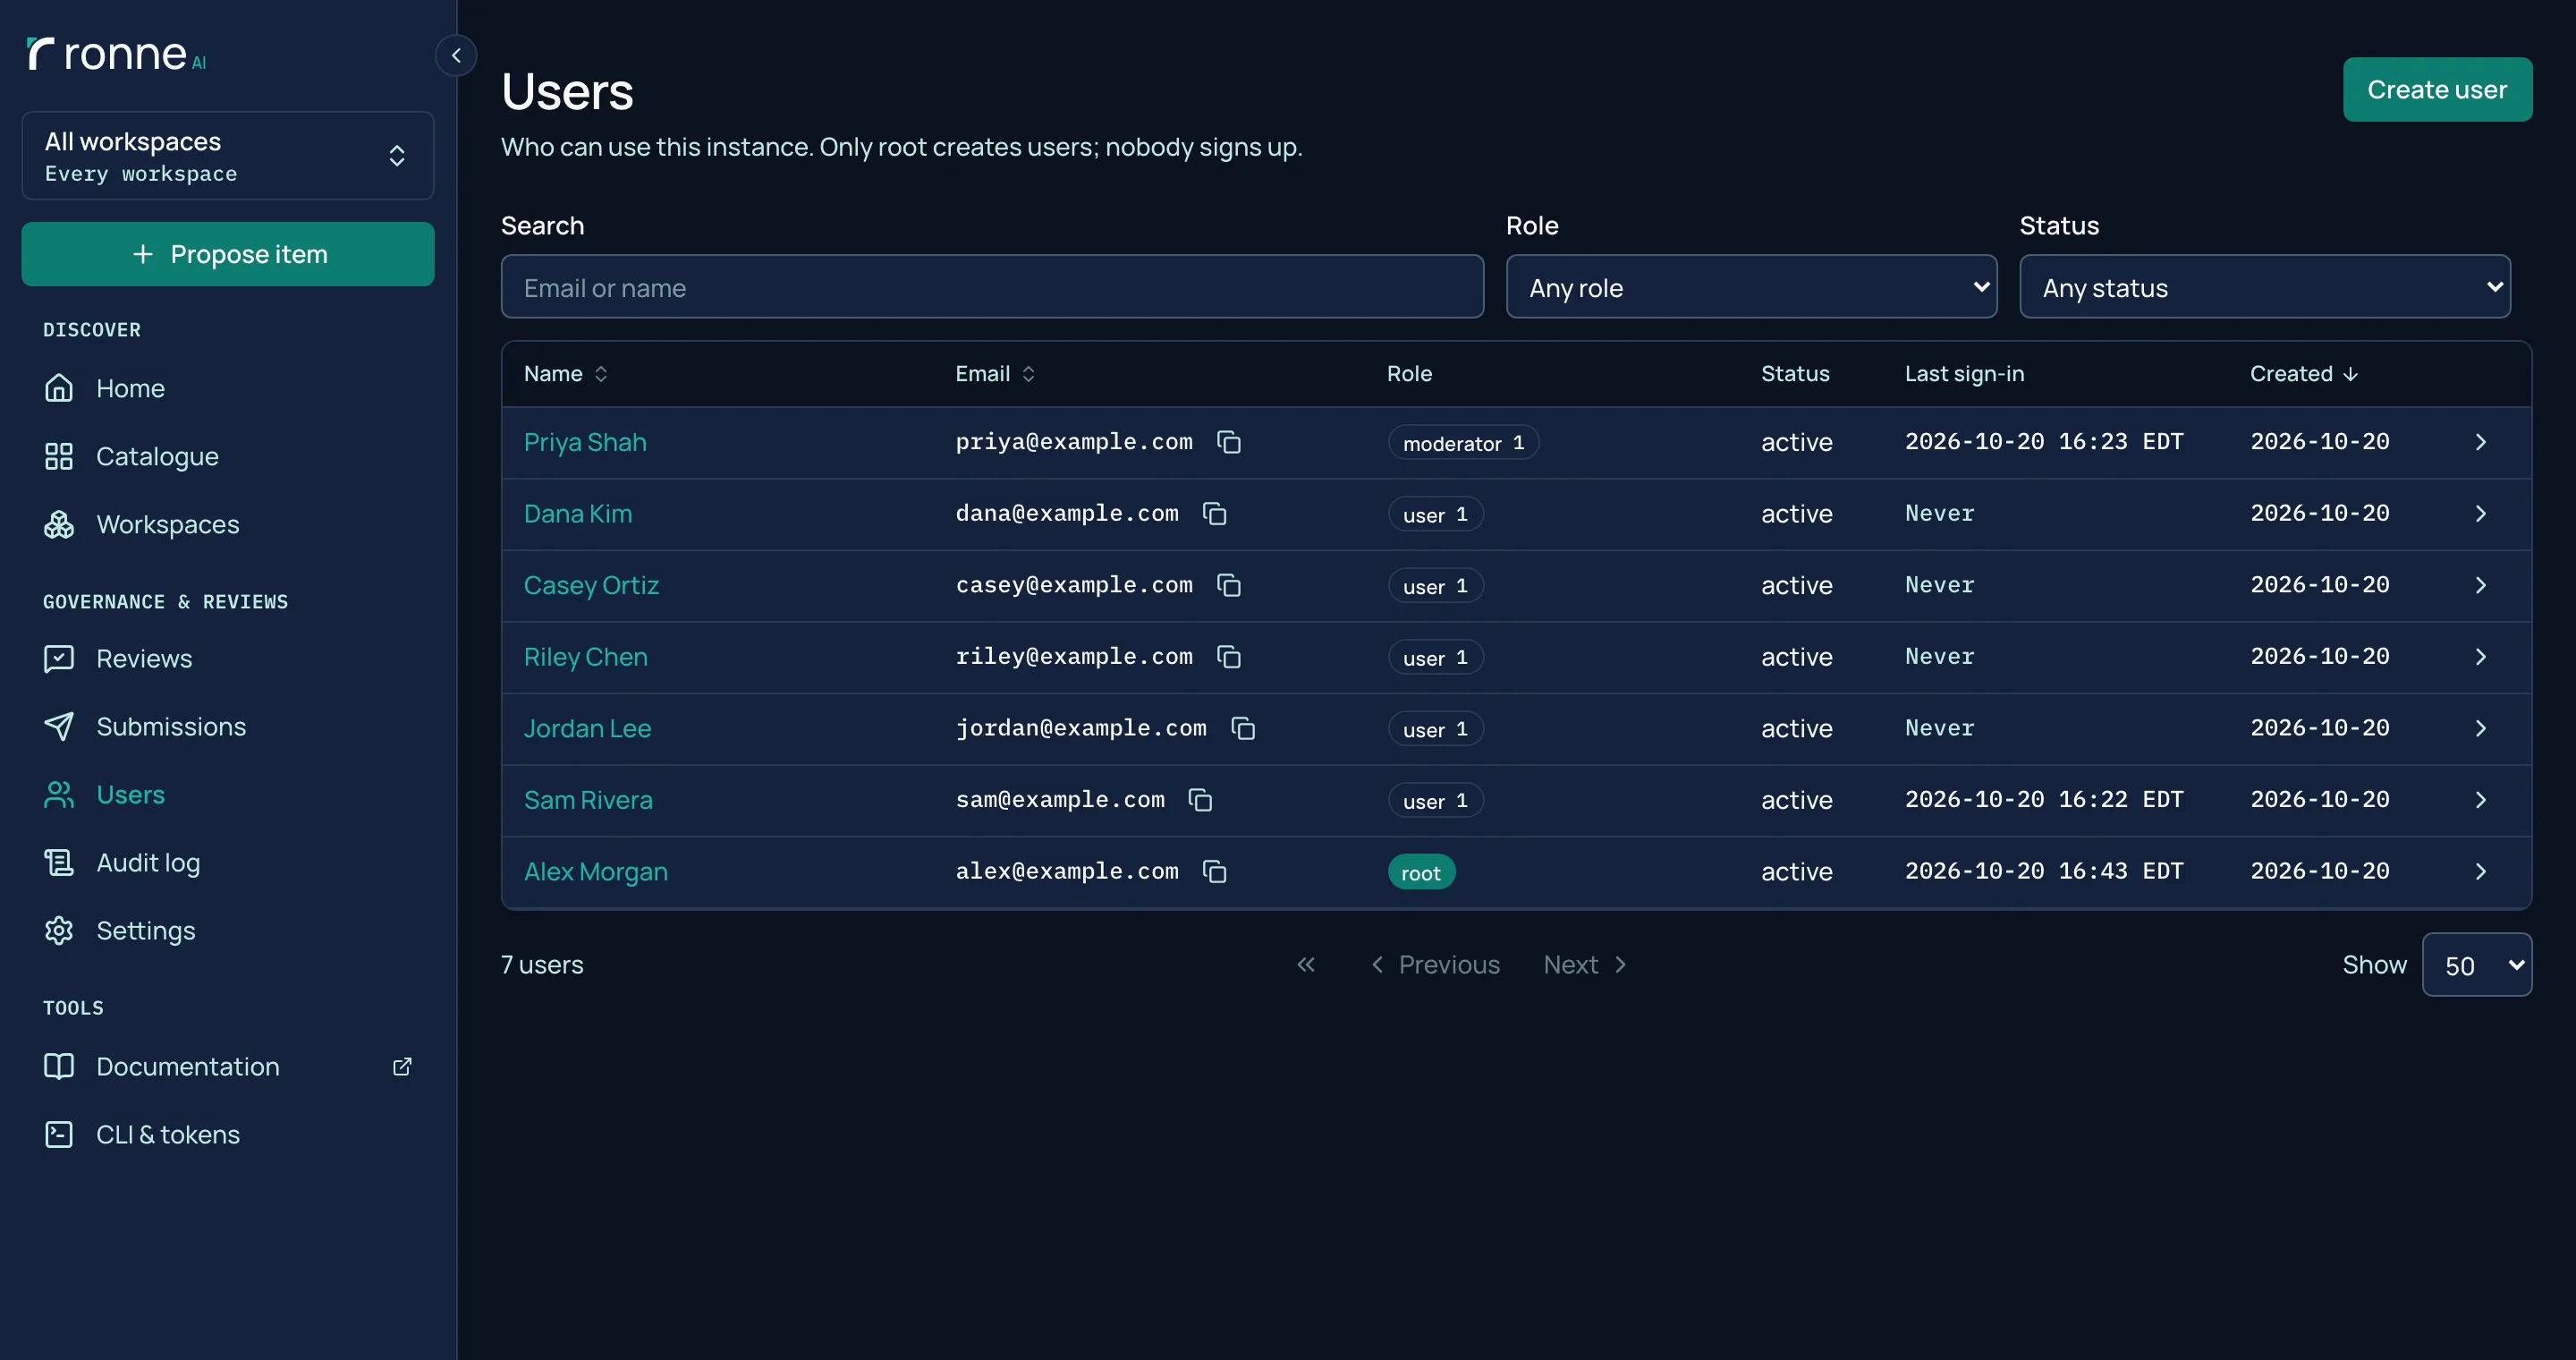Open Sam Rivera row detail chevron
The width and height of the screenshot is (2576, 1360).
[x=2480, y=799]
